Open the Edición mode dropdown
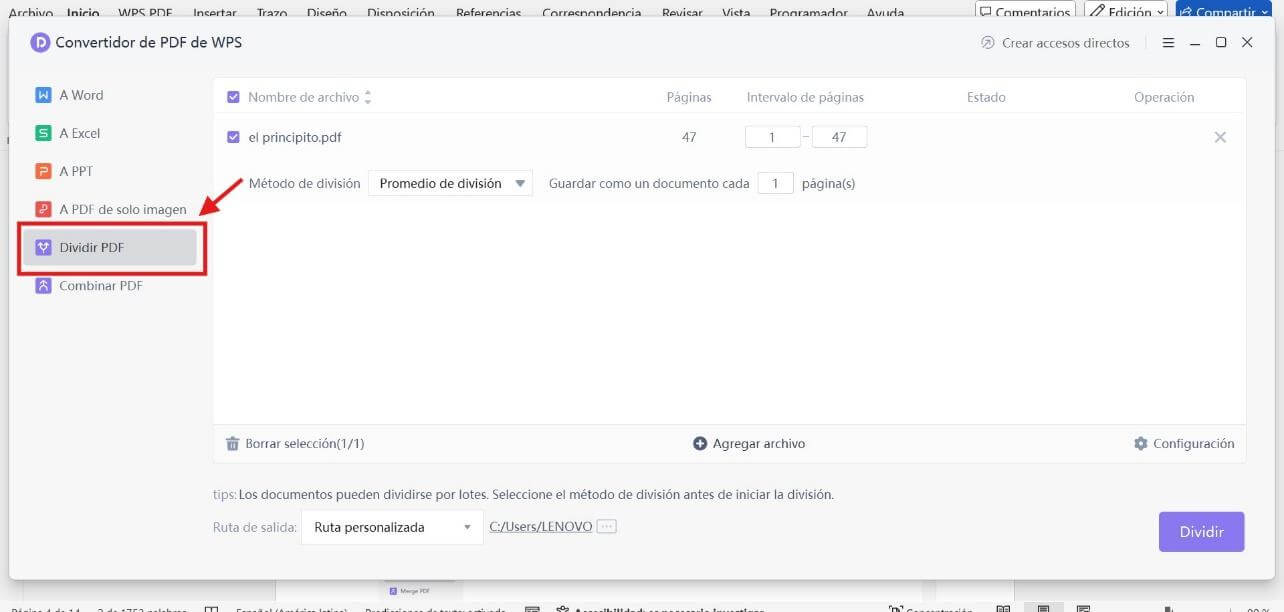Screen dimensions: 1284x612 (x=1125, y=11)
